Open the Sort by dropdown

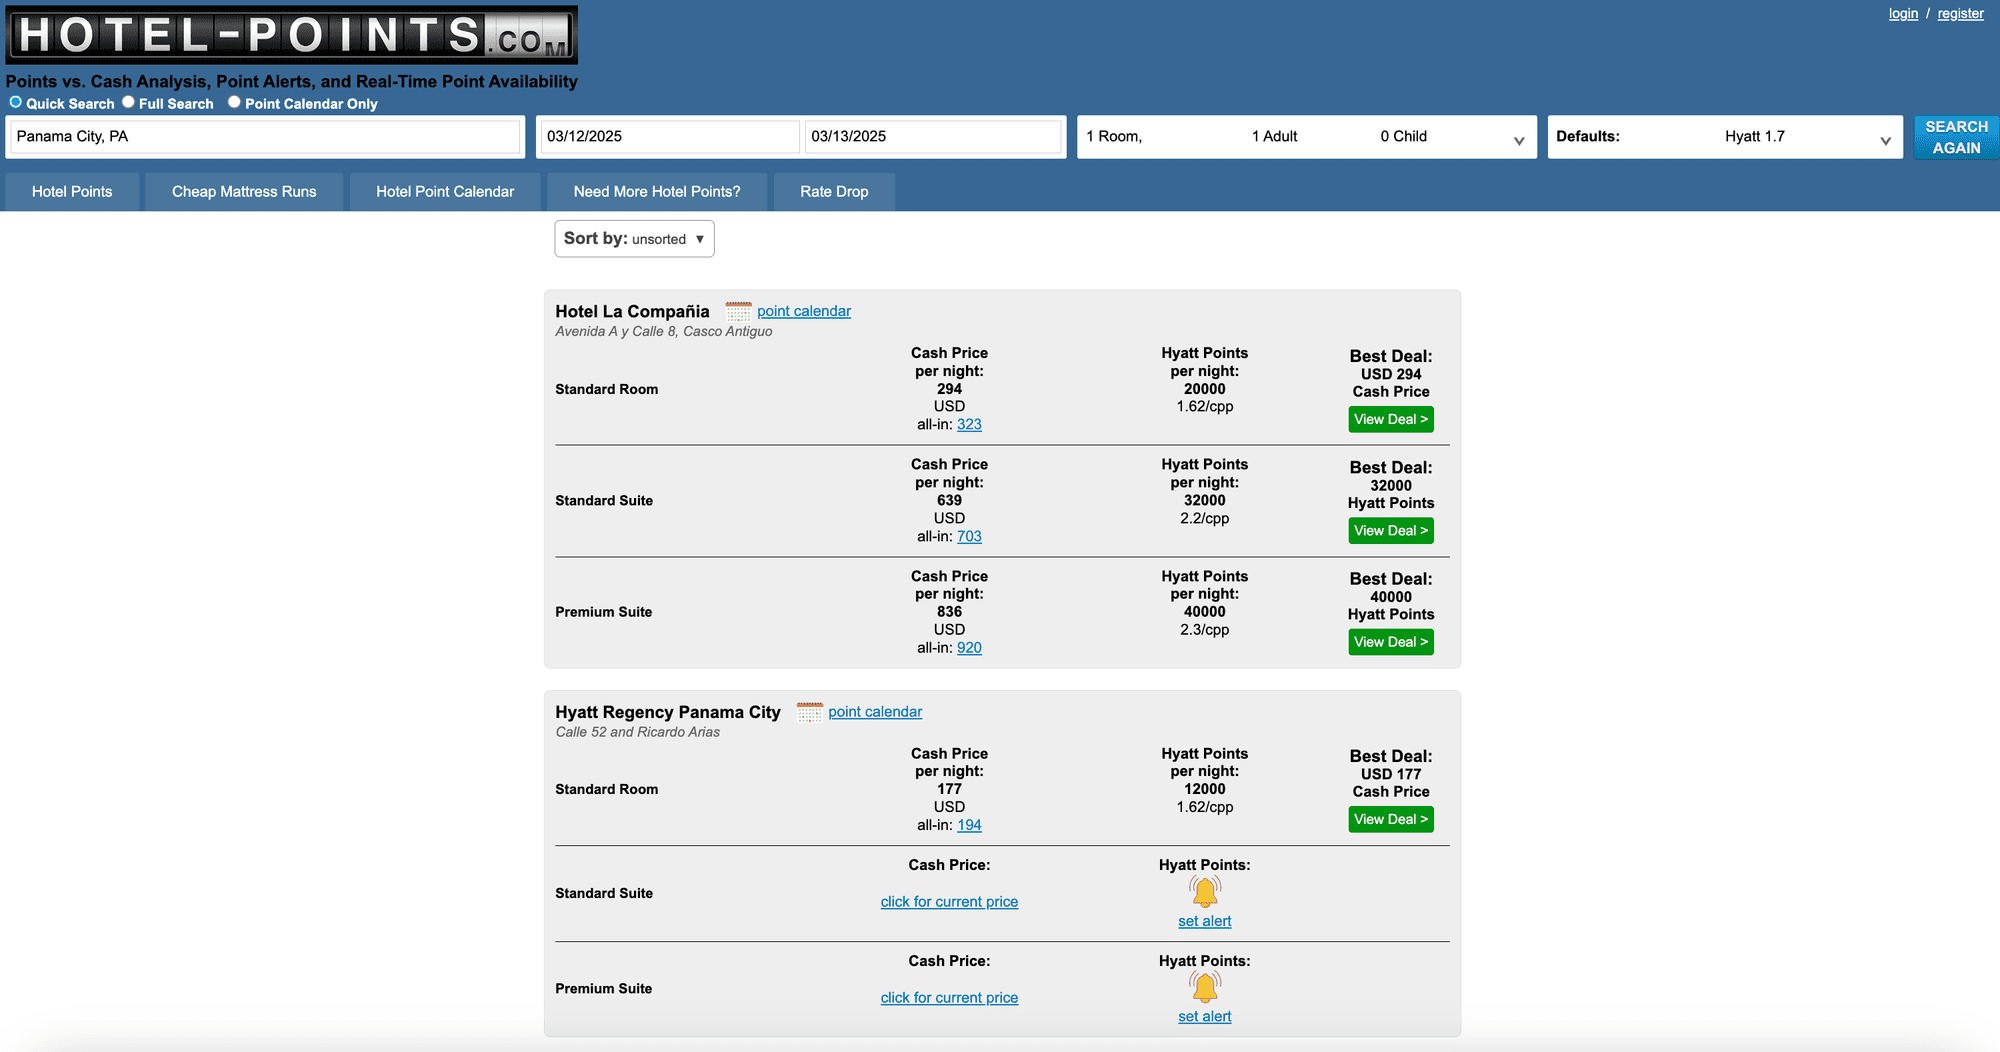point(634,239)
